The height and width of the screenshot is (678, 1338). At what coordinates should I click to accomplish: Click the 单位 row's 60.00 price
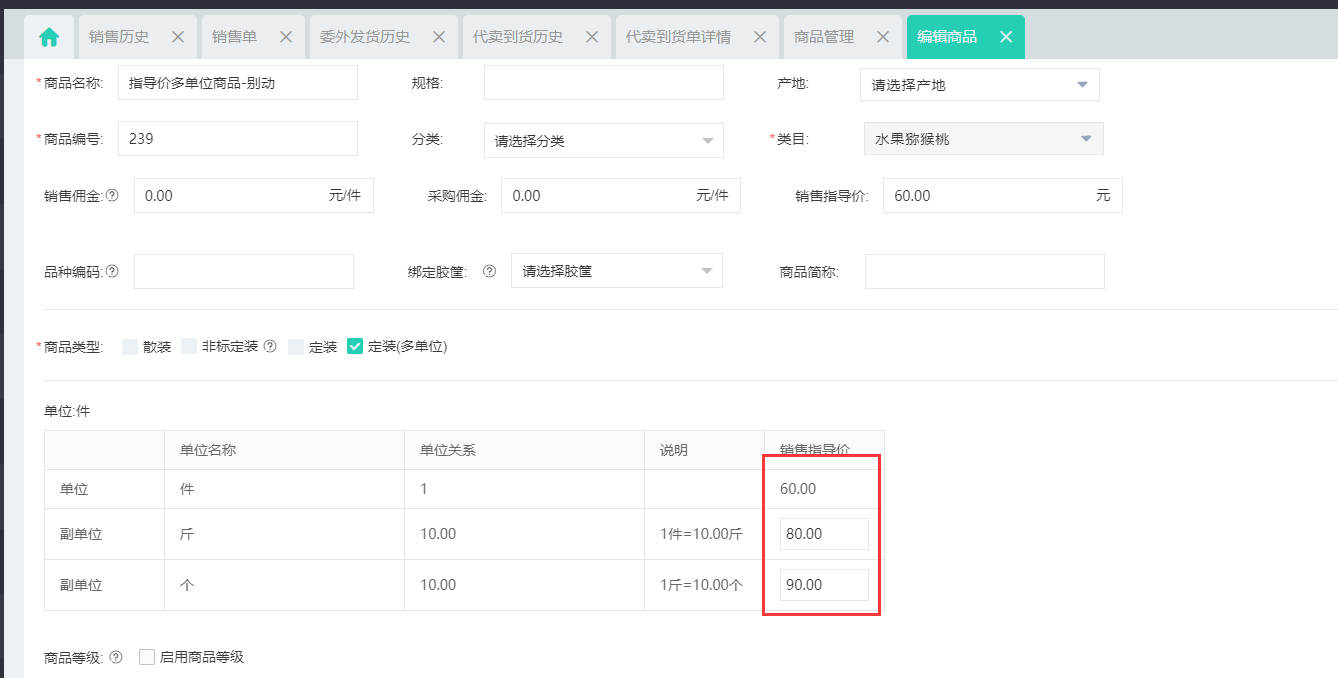(798, 489)
